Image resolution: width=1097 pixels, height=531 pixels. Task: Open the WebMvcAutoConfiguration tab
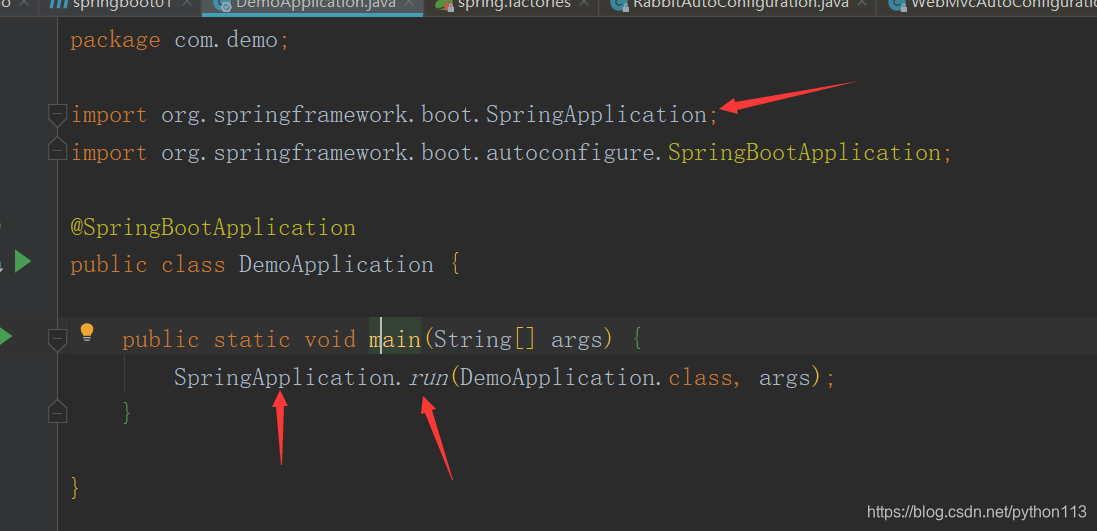[x=1003, y=3]
